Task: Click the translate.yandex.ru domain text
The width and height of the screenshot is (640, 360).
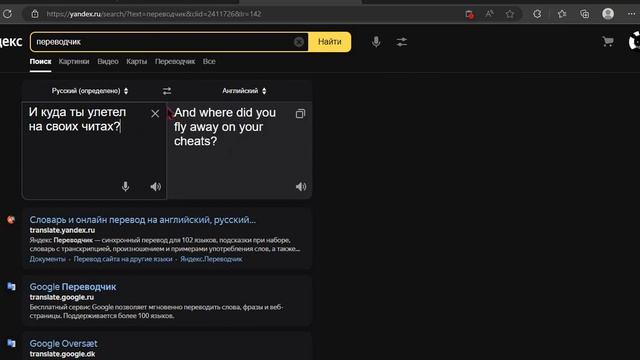Action: click(x=62, y=230)
